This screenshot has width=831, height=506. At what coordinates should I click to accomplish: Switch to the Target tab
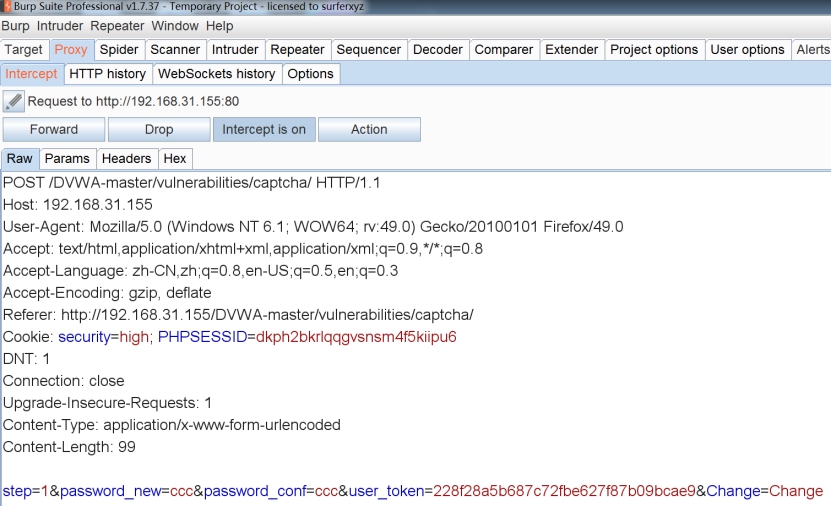click(24, 50)
